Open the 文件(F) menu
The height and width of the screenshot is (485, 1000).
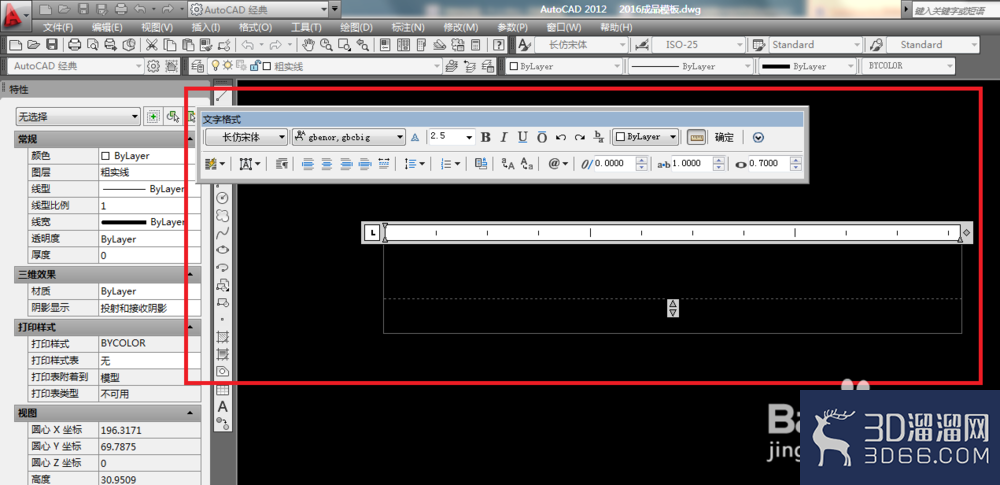tap(58, 27)
